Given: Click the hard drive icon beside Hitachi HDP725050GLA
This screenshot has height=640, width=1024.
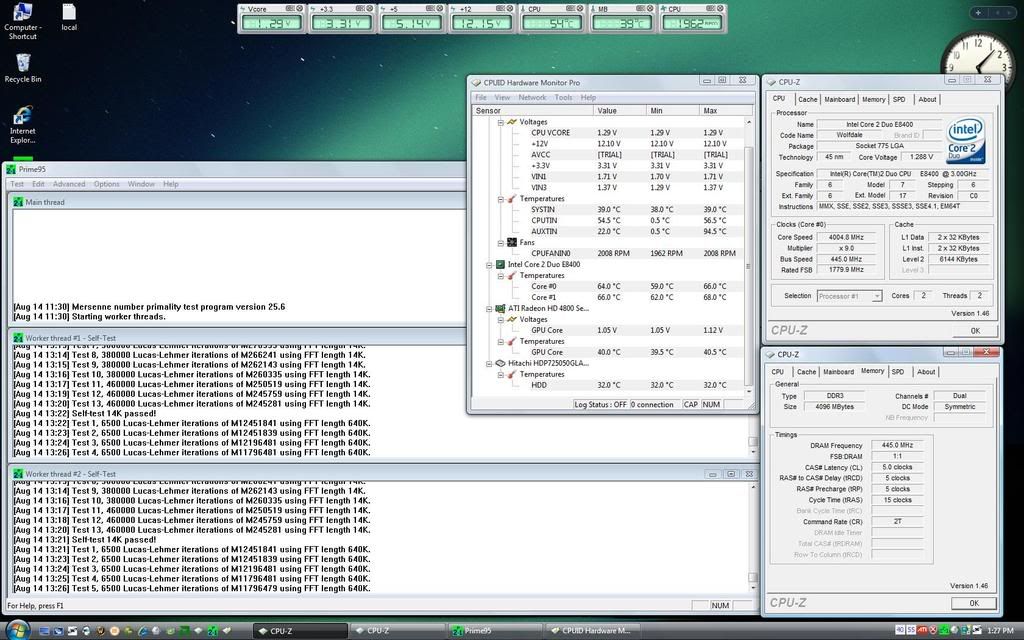Looking at the screenshot, I should [500, 363].
